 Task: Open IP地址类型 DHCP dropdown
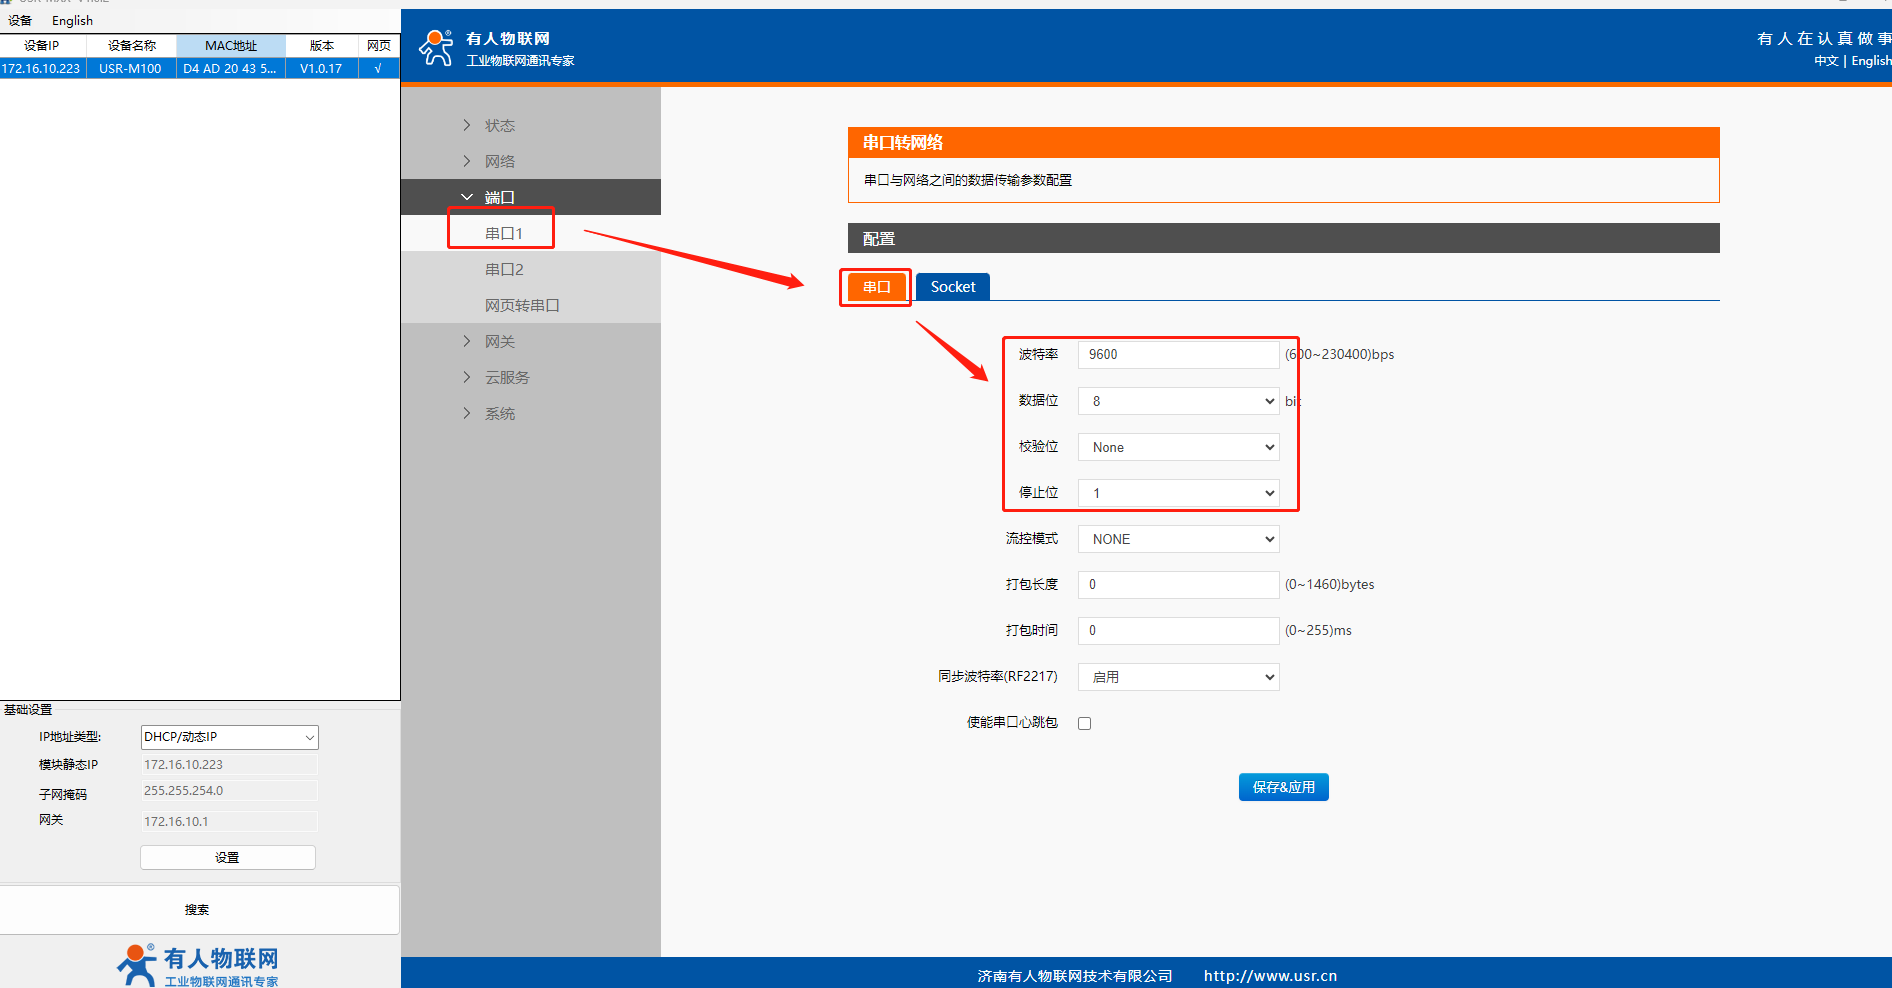229,737
